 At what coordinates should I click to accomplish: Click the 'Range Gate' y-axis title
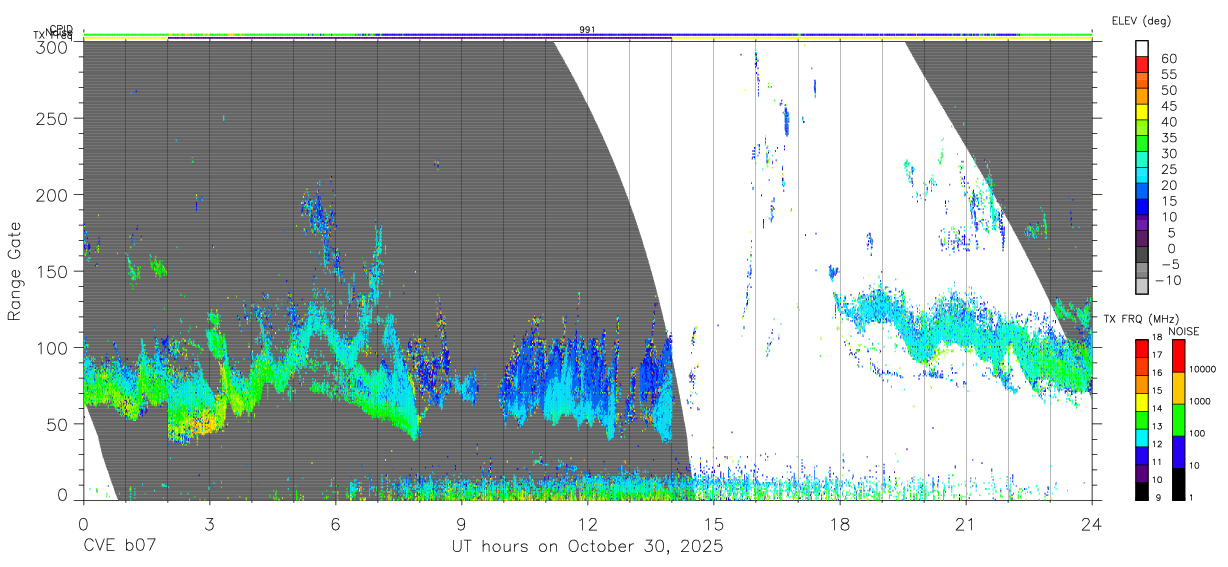[15, 273]
